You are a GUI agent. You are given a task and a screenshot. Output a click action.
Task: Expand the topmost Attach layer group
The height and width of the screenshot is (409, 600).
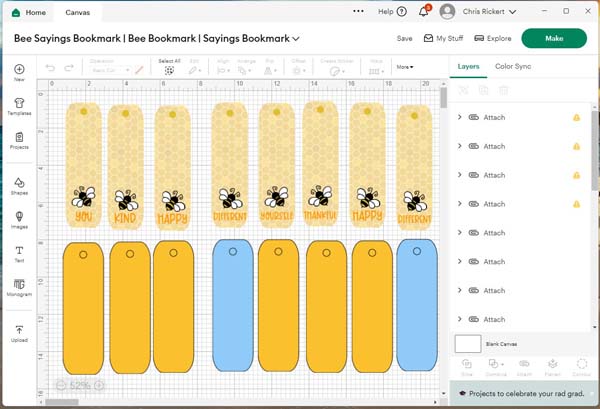(x=460, y=117)
